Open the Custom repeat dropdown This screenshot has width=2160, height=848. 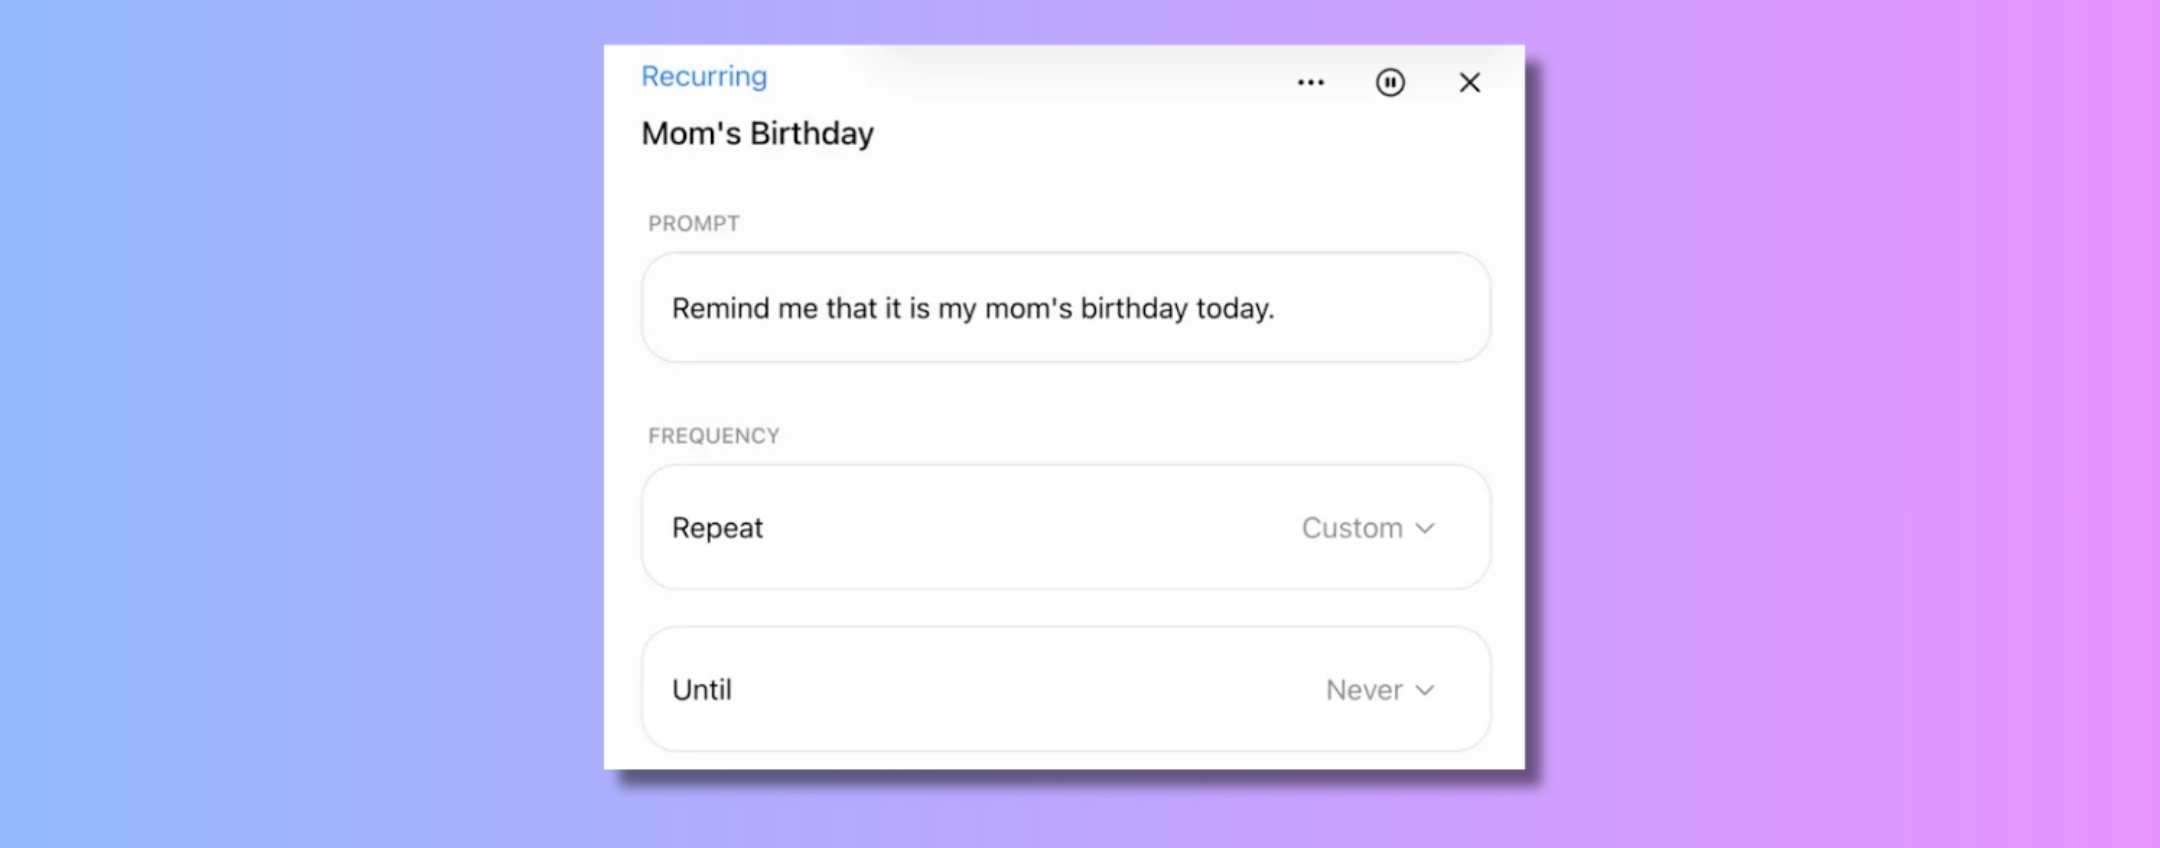tap(1368, 528)
